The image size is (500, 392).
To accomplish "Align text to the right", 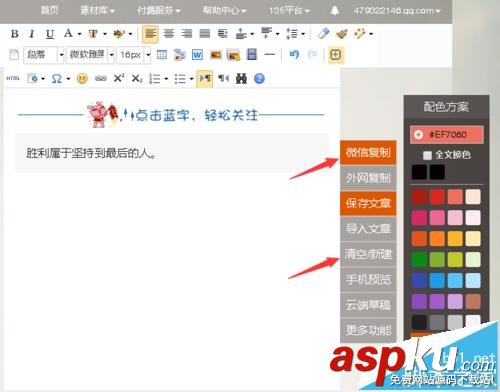I will click(187, 34).
